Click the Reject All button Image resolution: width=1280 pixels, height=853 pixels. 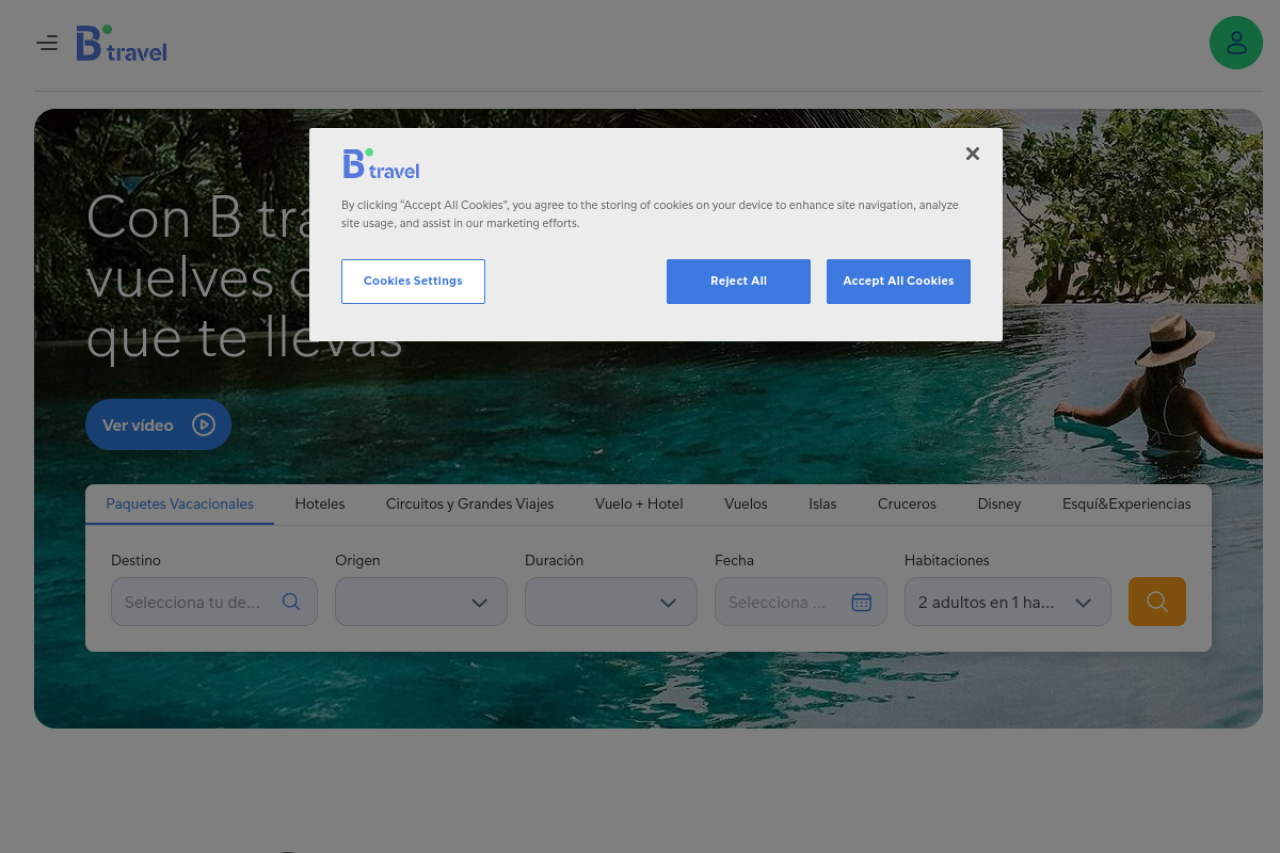click(x=738, y=281)
